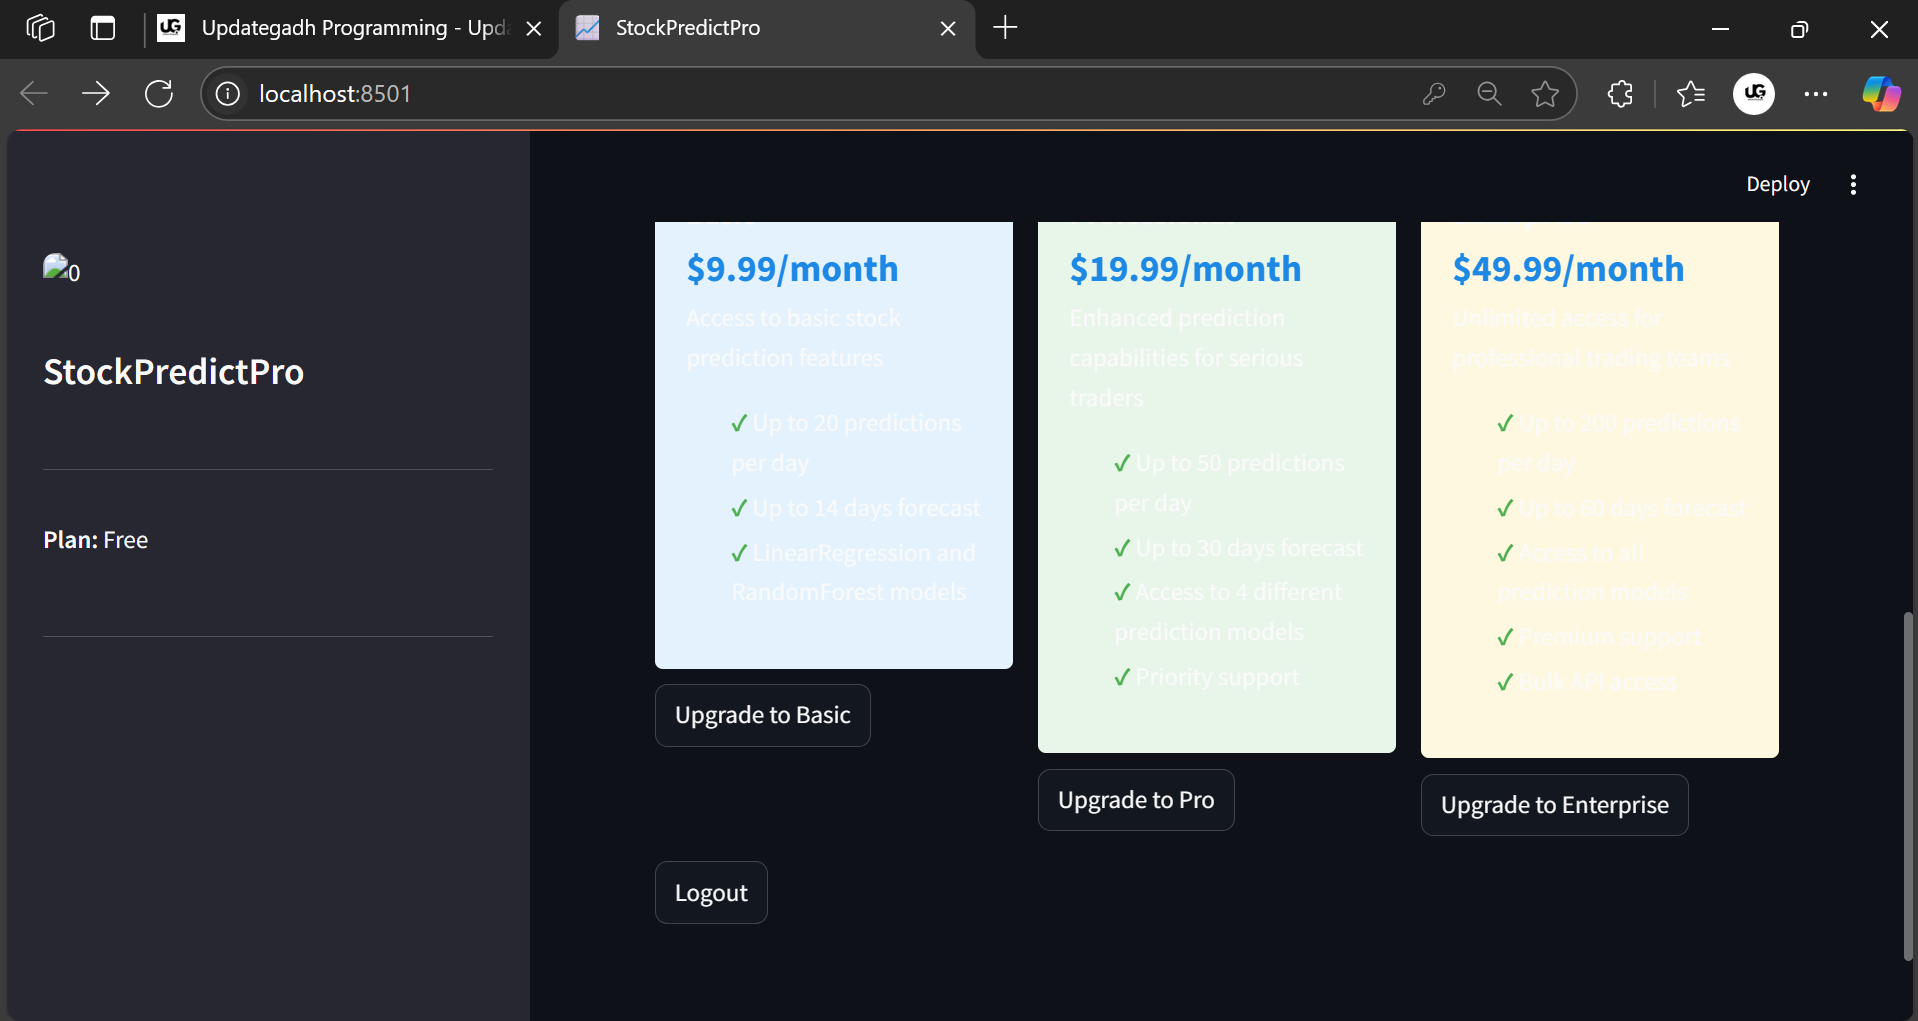1918x1021 pixels.
Task: Click the browser back arrow icon
Action: coord(34,94)
